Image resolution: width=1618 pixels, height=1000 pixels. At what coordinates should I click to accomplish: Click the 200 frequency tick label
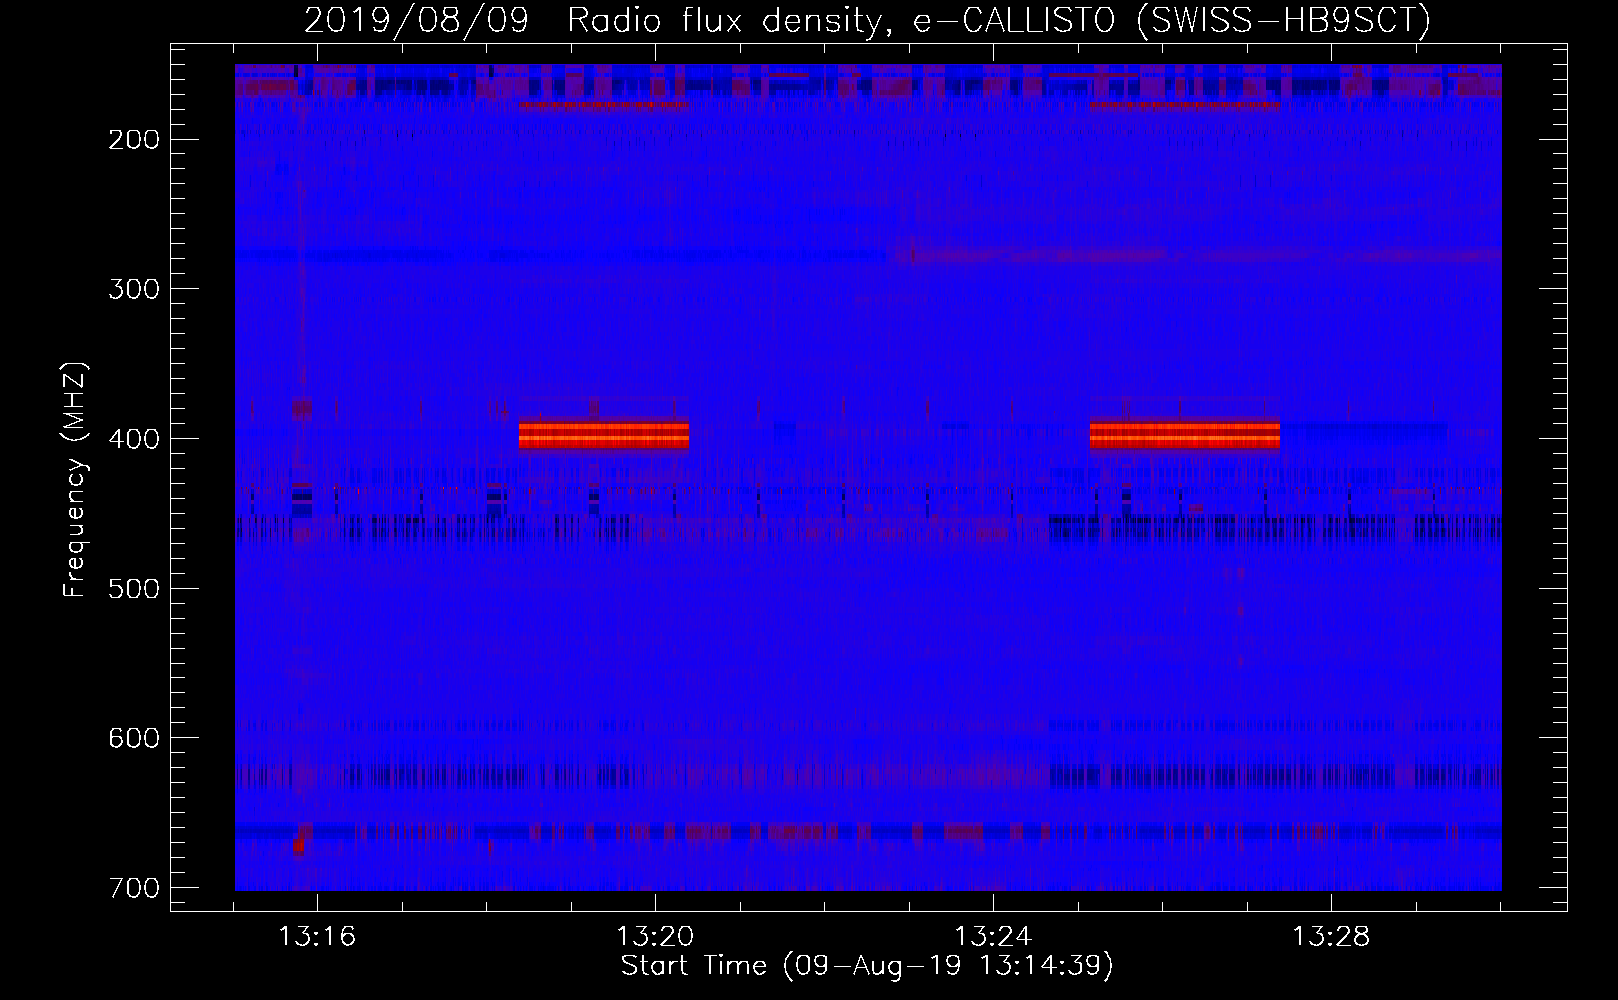[133, 139]
